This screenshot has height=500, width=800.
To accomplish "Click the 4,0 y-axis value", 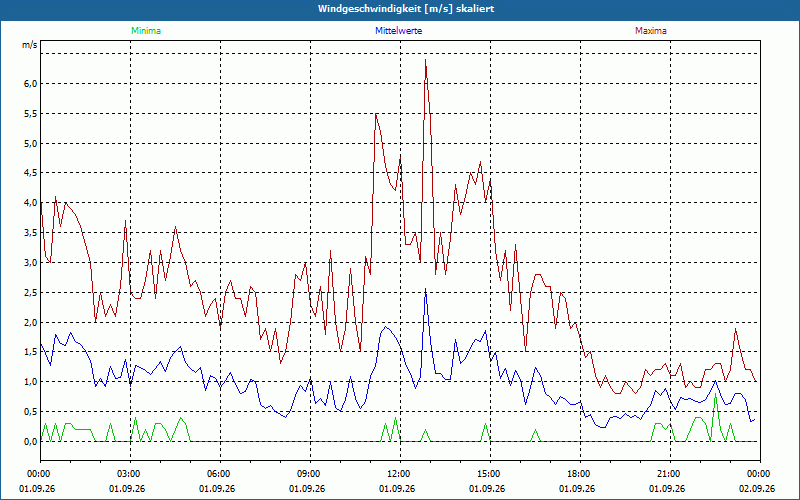I will tap(31, 203).
